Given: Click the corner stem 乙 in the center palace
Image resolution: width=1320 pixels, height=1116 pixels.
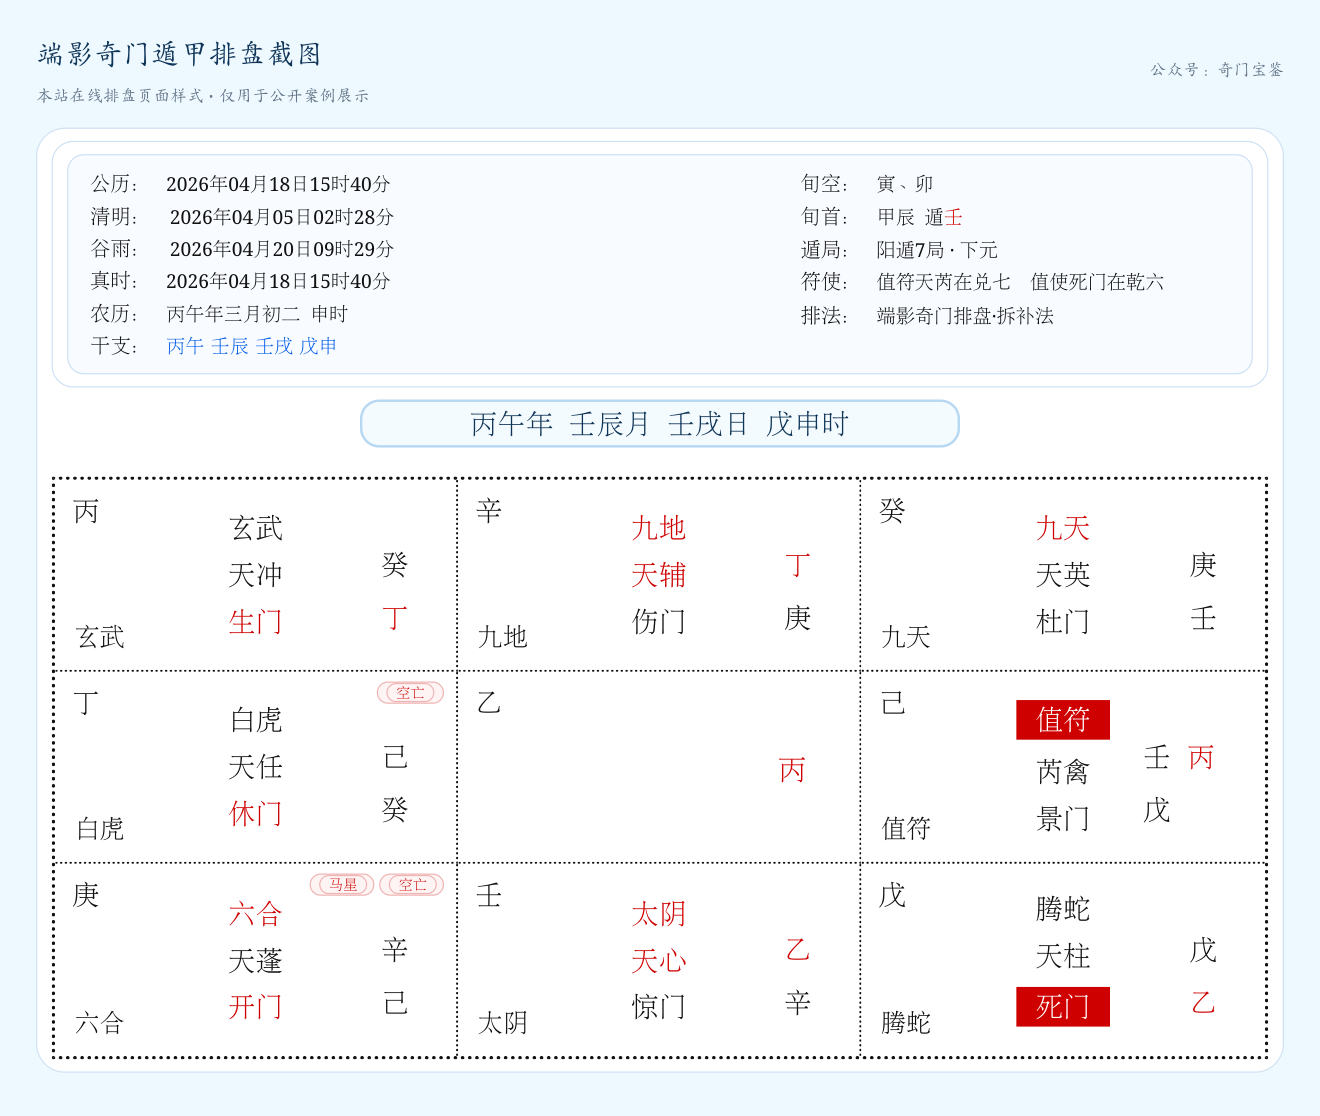Looking at the screenshot, I should (x=489, y=703).
